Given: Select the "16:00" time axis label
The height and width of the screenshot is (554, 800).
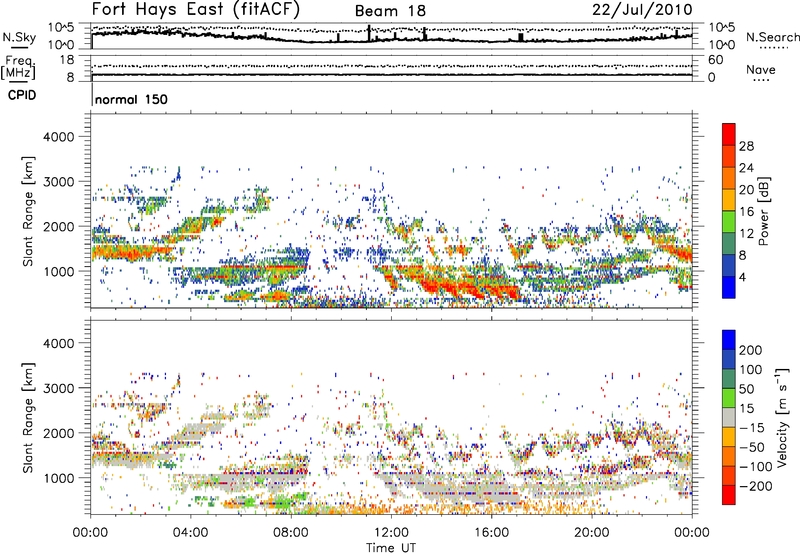Looking at the screenshot, I should pos(491,533).
